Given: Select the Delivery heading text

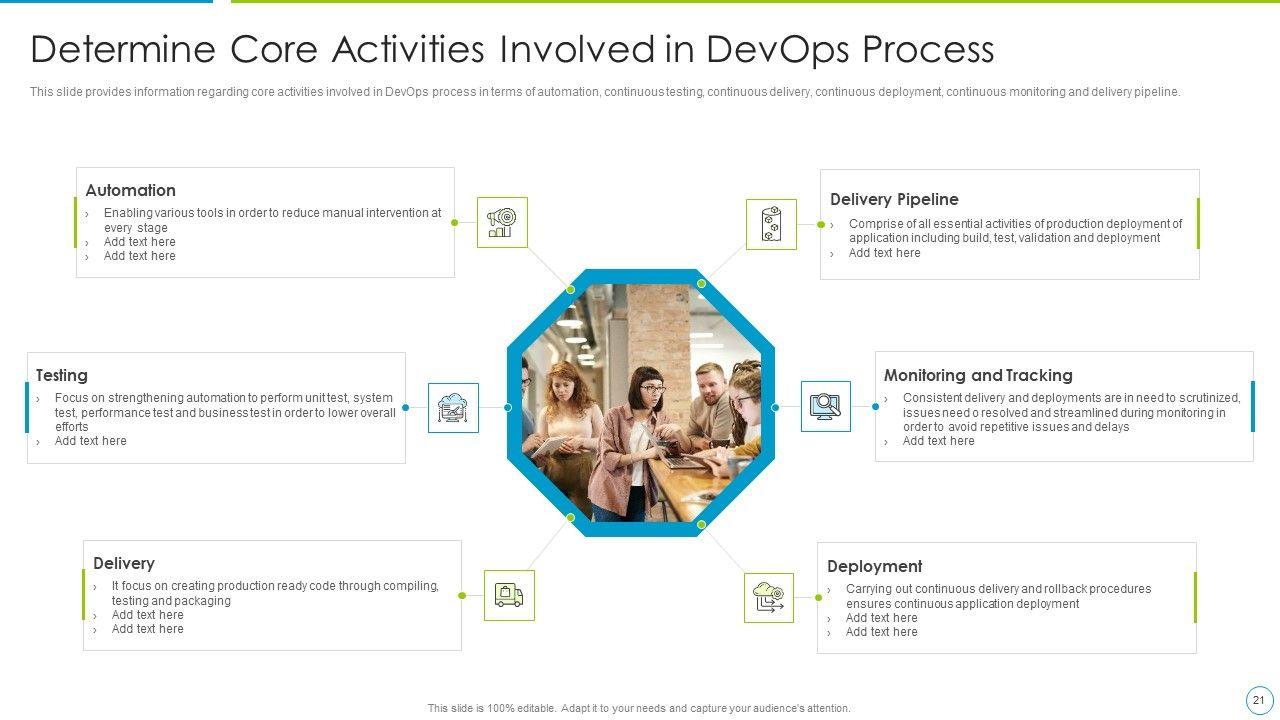Looking at the screenshot, I should pos(123,563).
